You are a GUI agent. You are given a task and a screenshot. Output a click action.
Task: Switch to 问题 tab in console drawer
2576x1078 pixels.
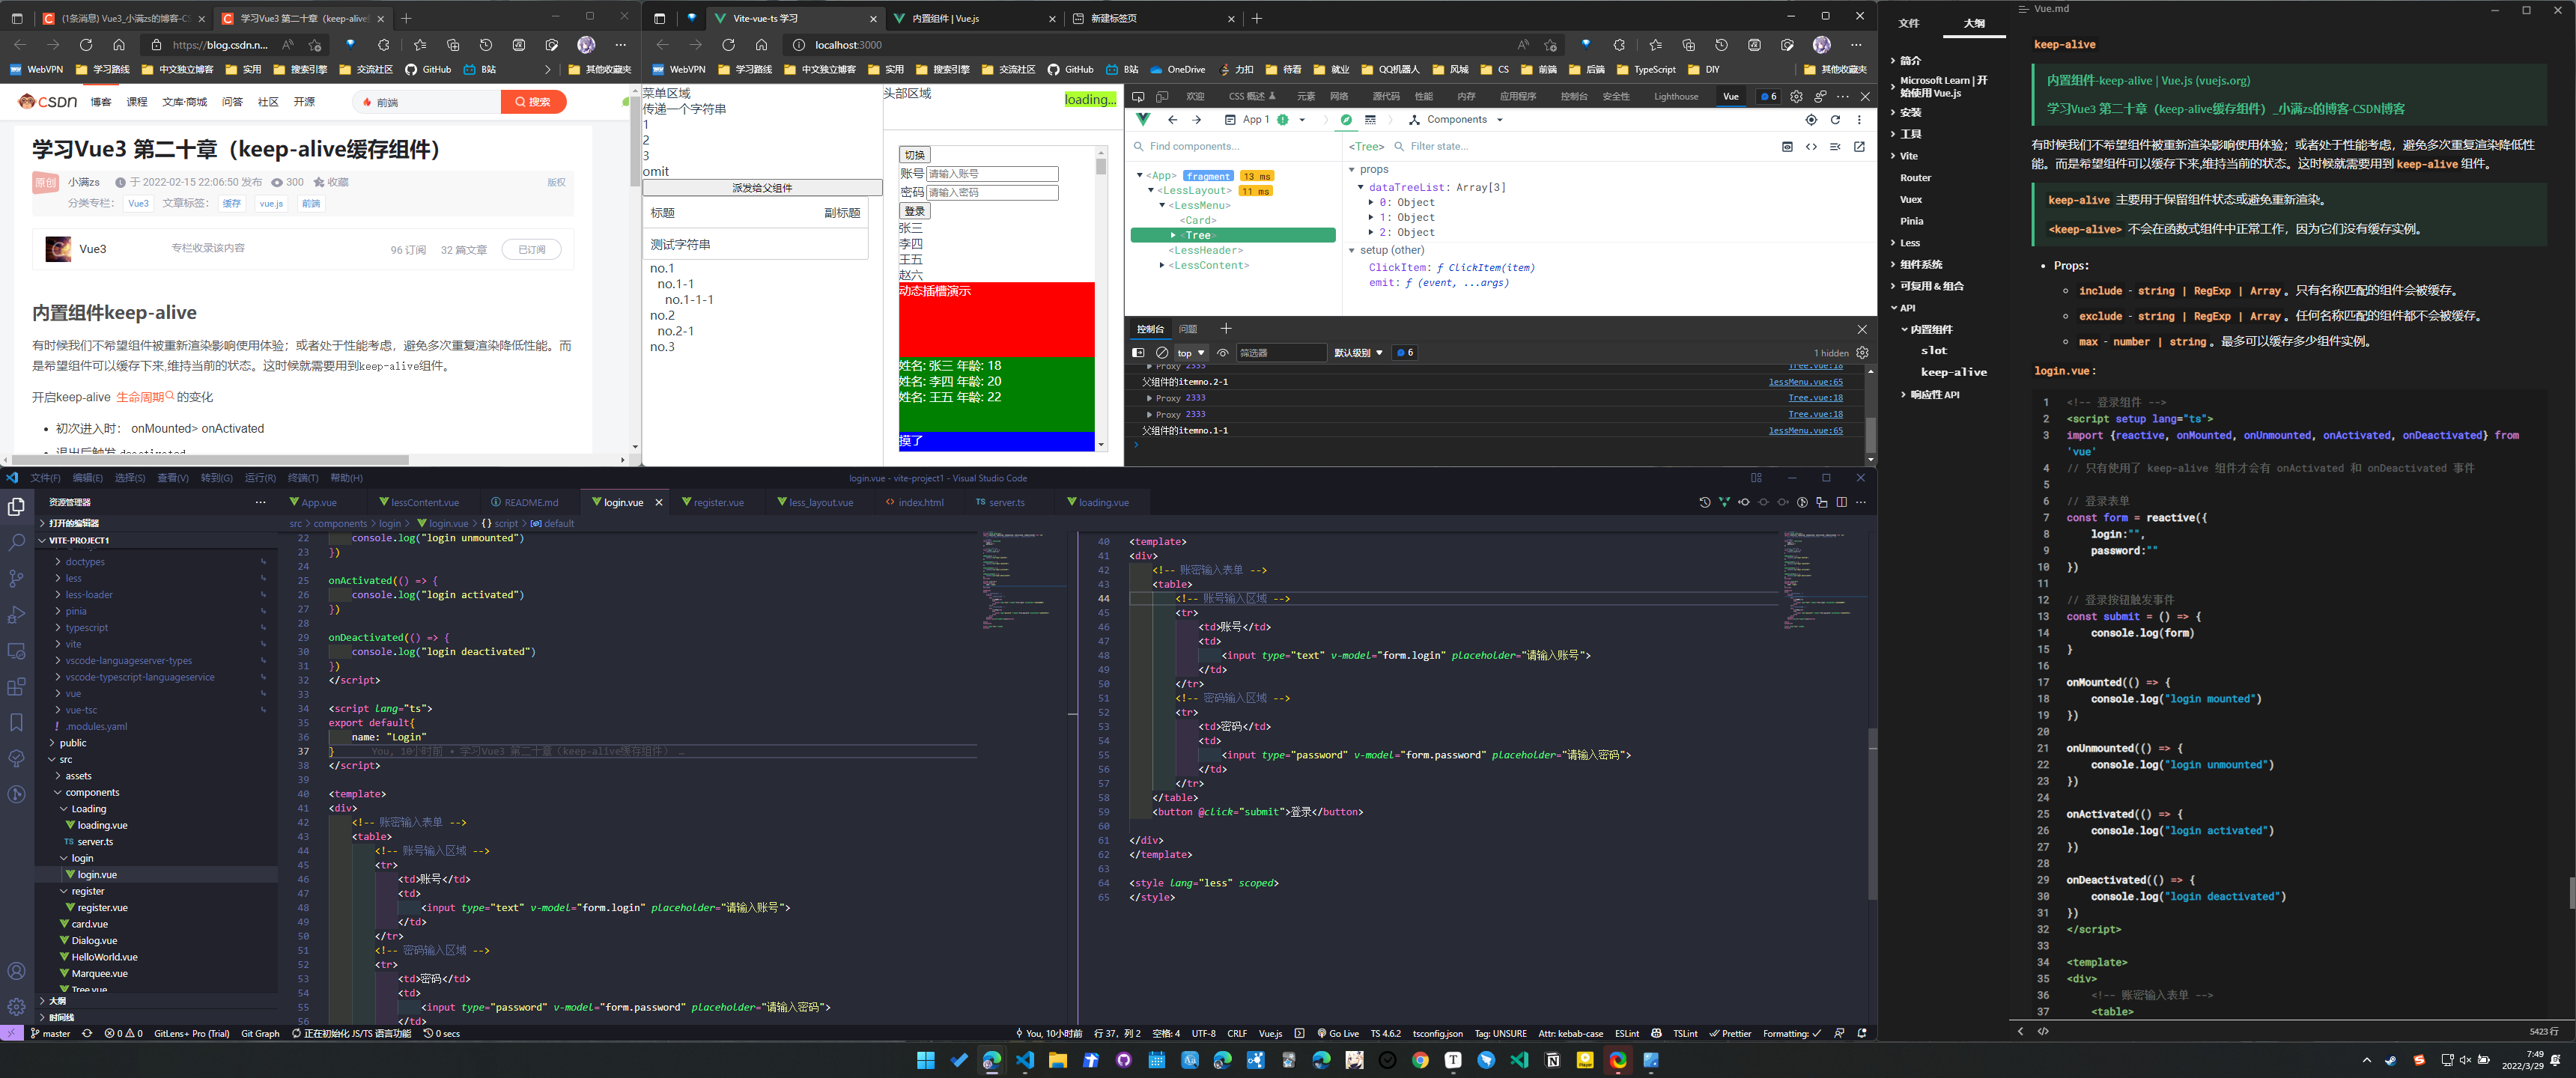(1188, 329)
